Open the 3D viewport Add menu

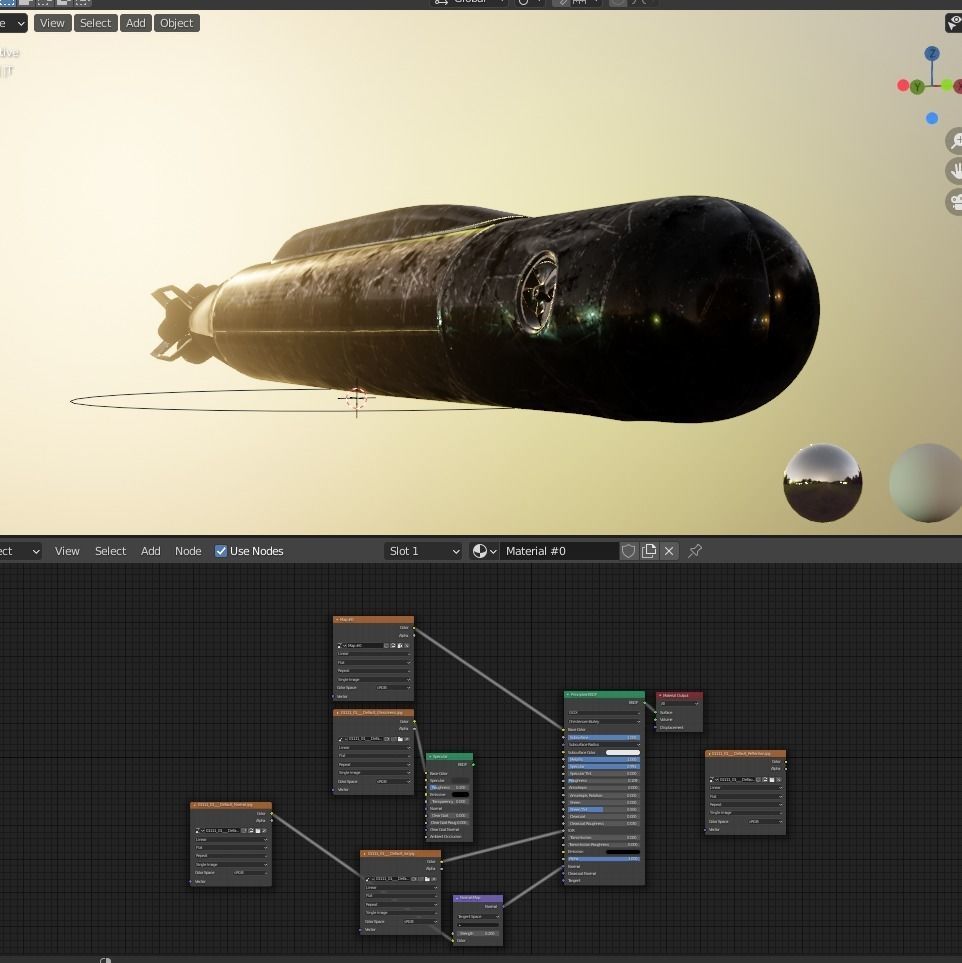click(x=136, y=23)
